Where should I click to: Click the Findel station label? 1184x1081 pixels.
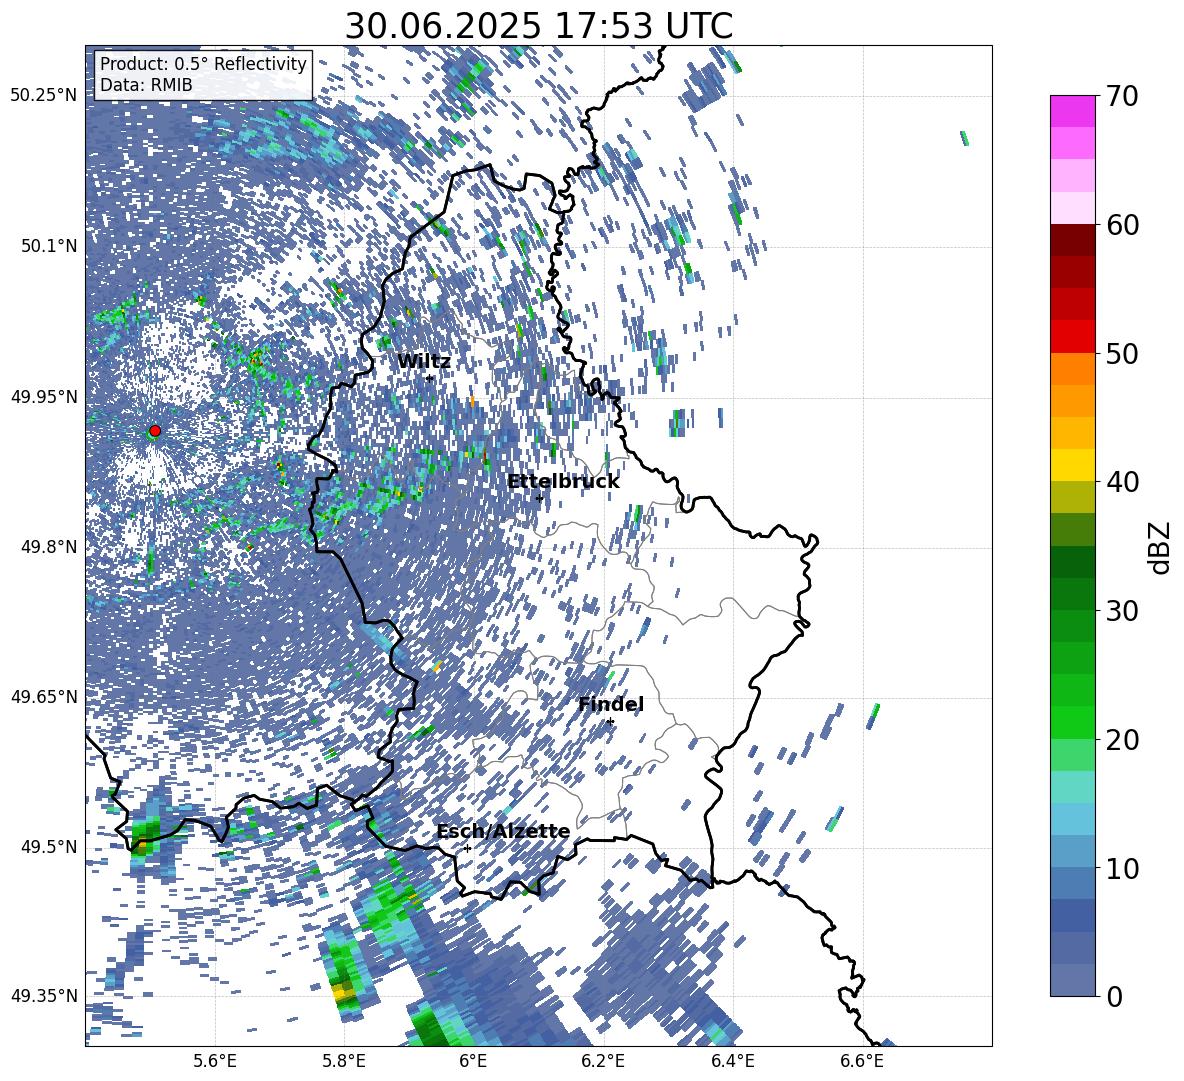tap(611, 705)
